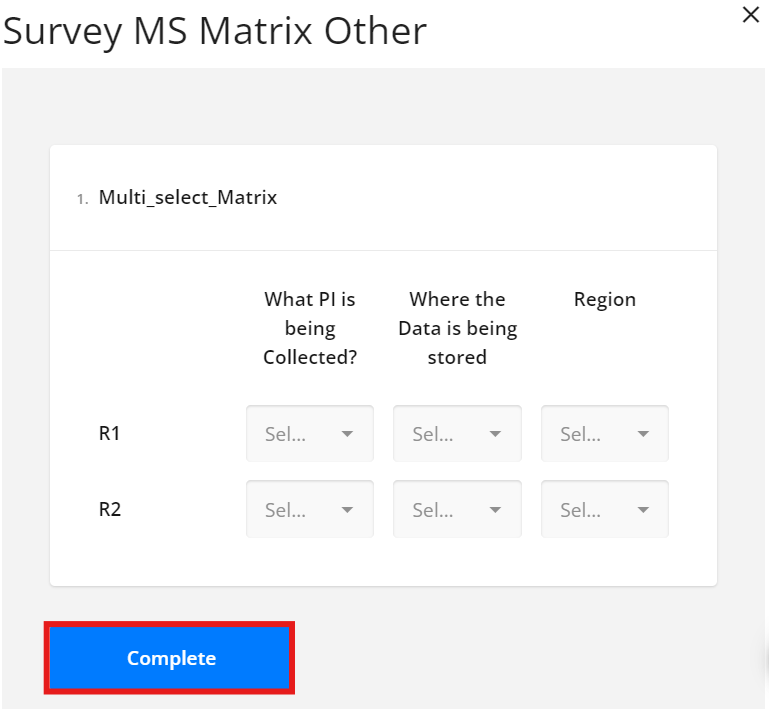Click the arrow icon in R1 PI Collected select
769x709 pixels.
pyautogui.click(x=347, y=434)
